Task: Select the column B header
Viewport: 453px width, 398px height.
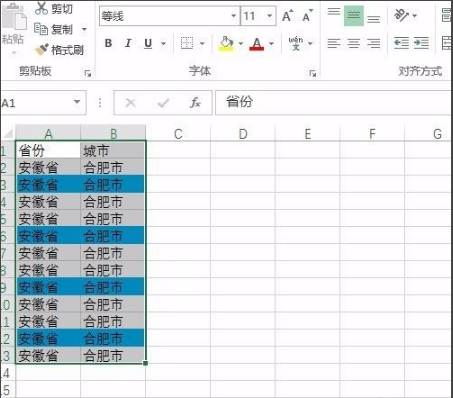Action: 113,134
